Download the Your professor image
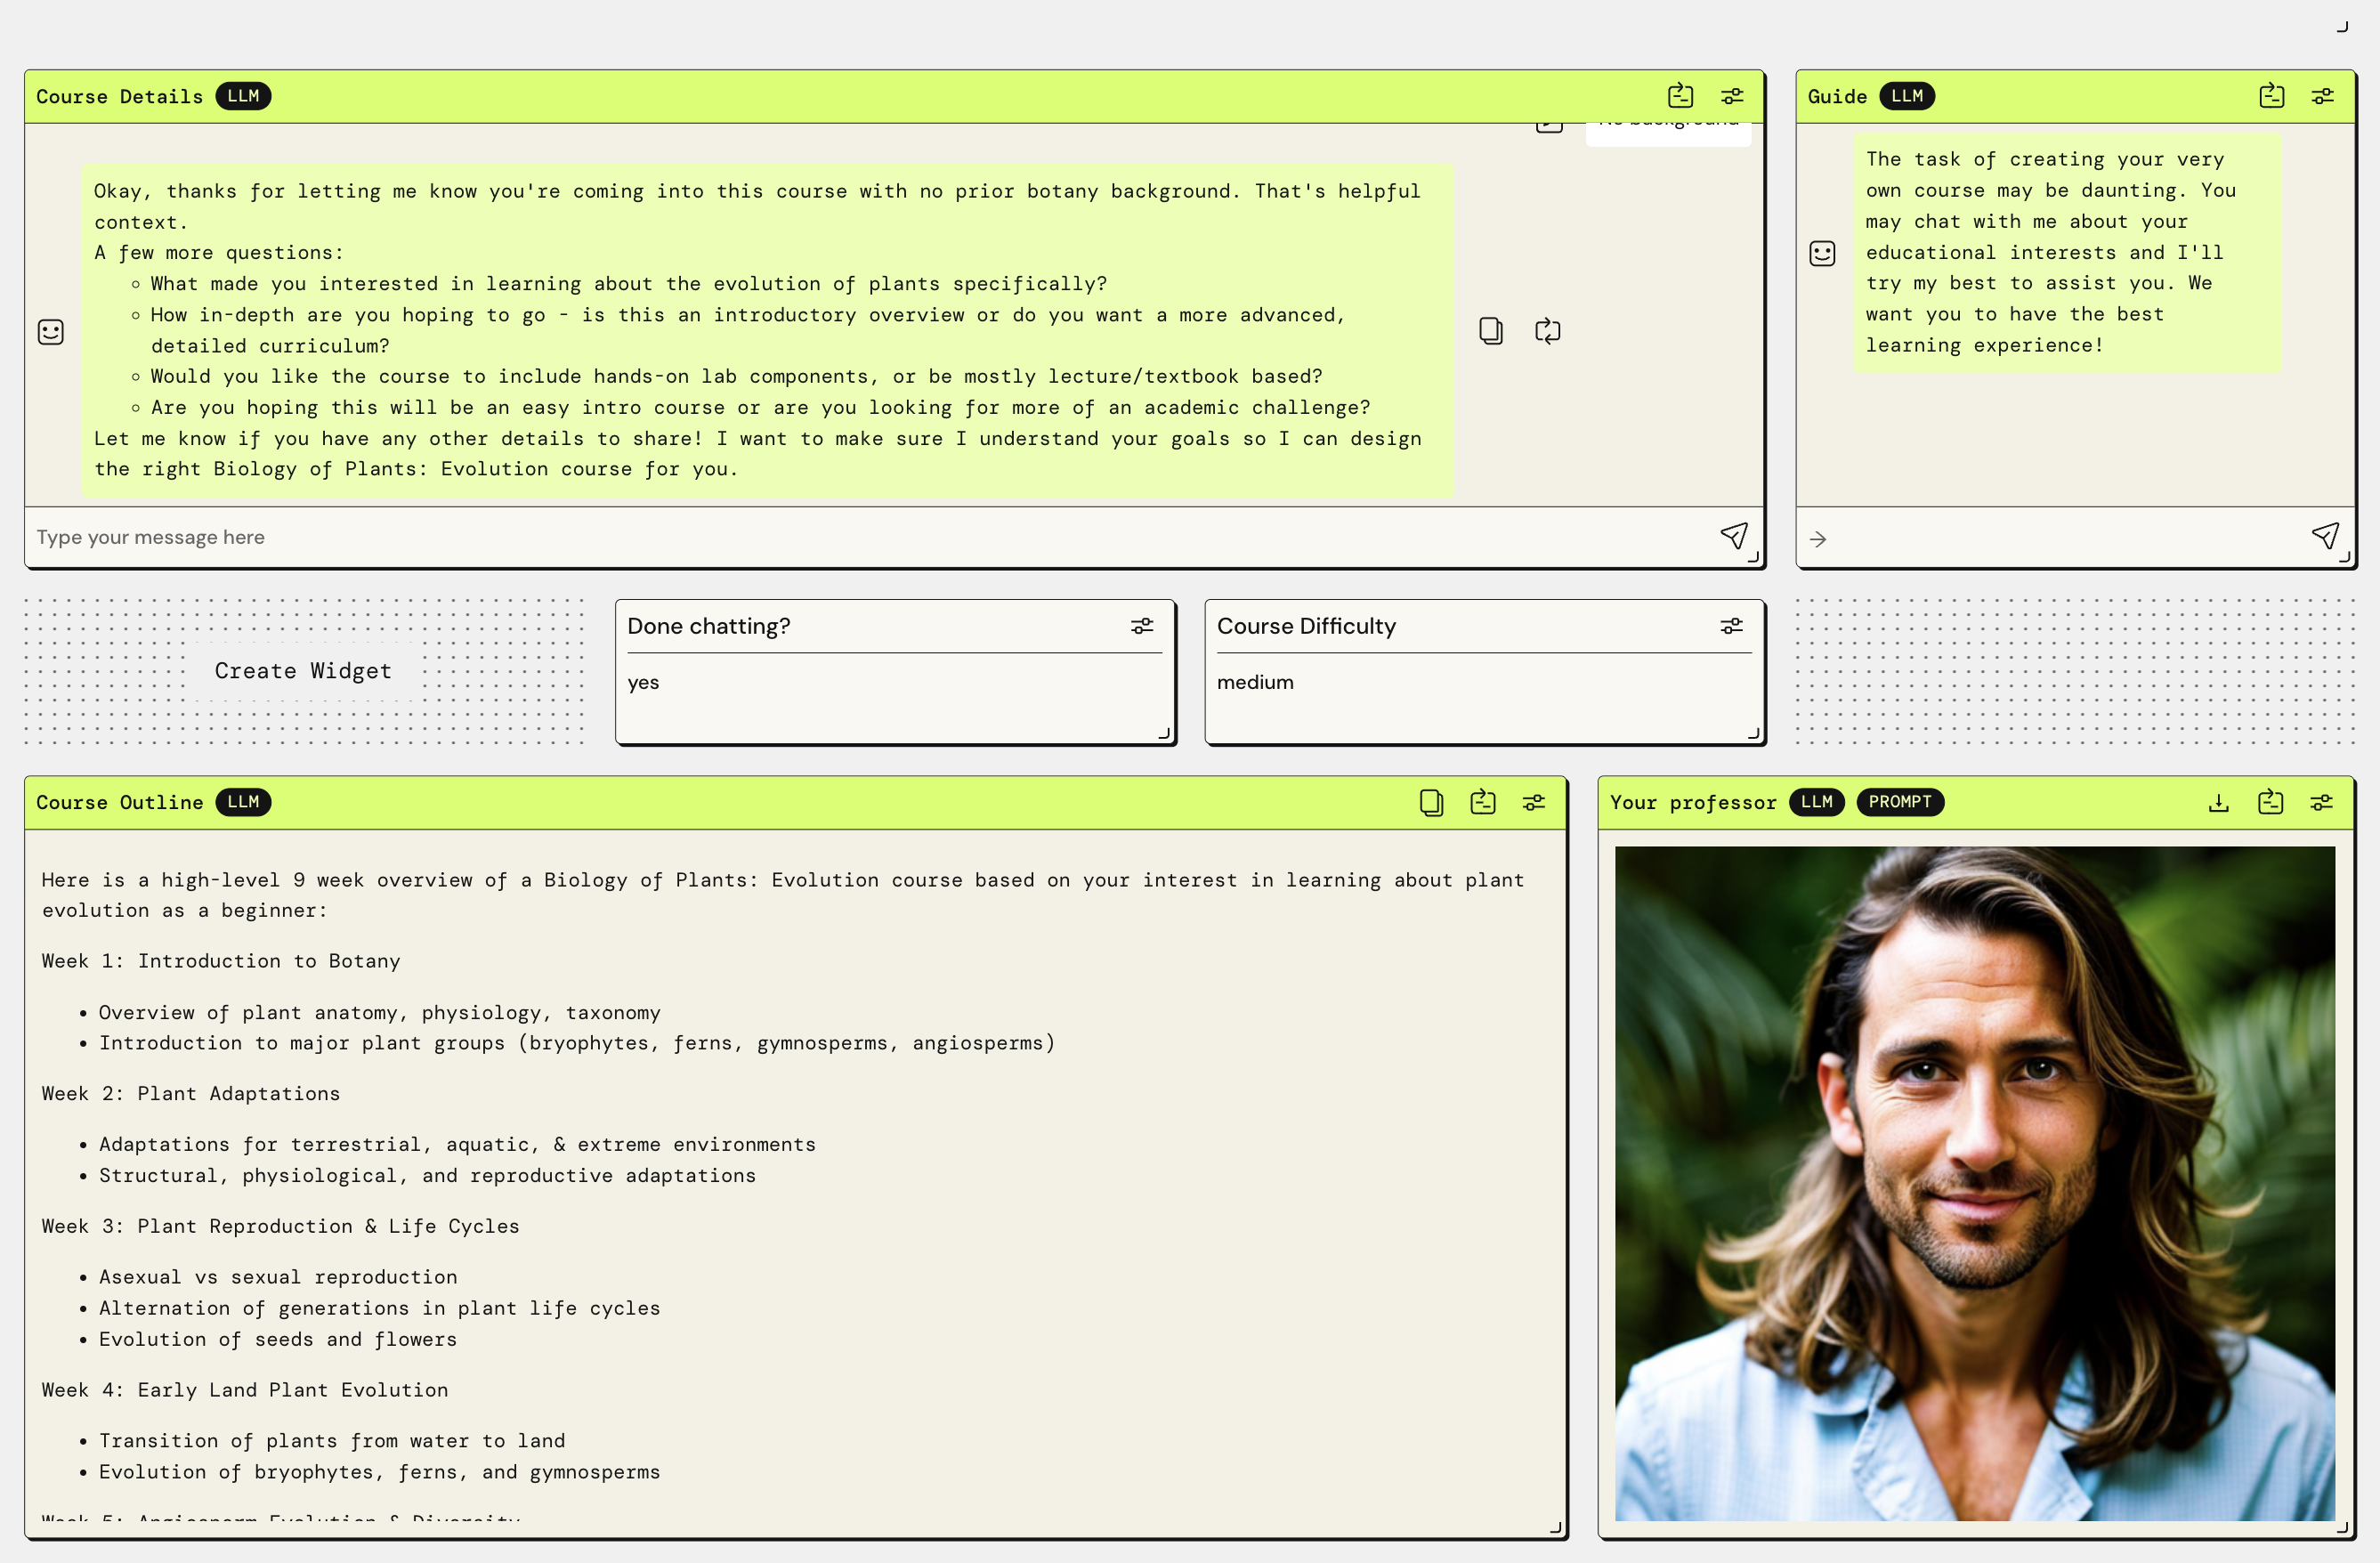Screen dimensions: 2380x1563 point(2218,802)
